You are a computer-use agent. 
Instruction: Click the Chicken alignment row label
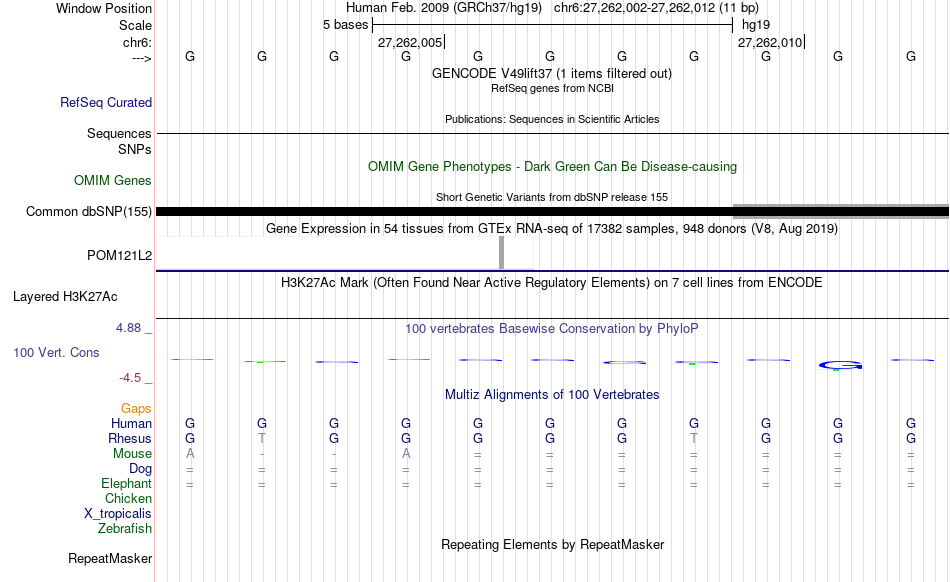(128, 498)
